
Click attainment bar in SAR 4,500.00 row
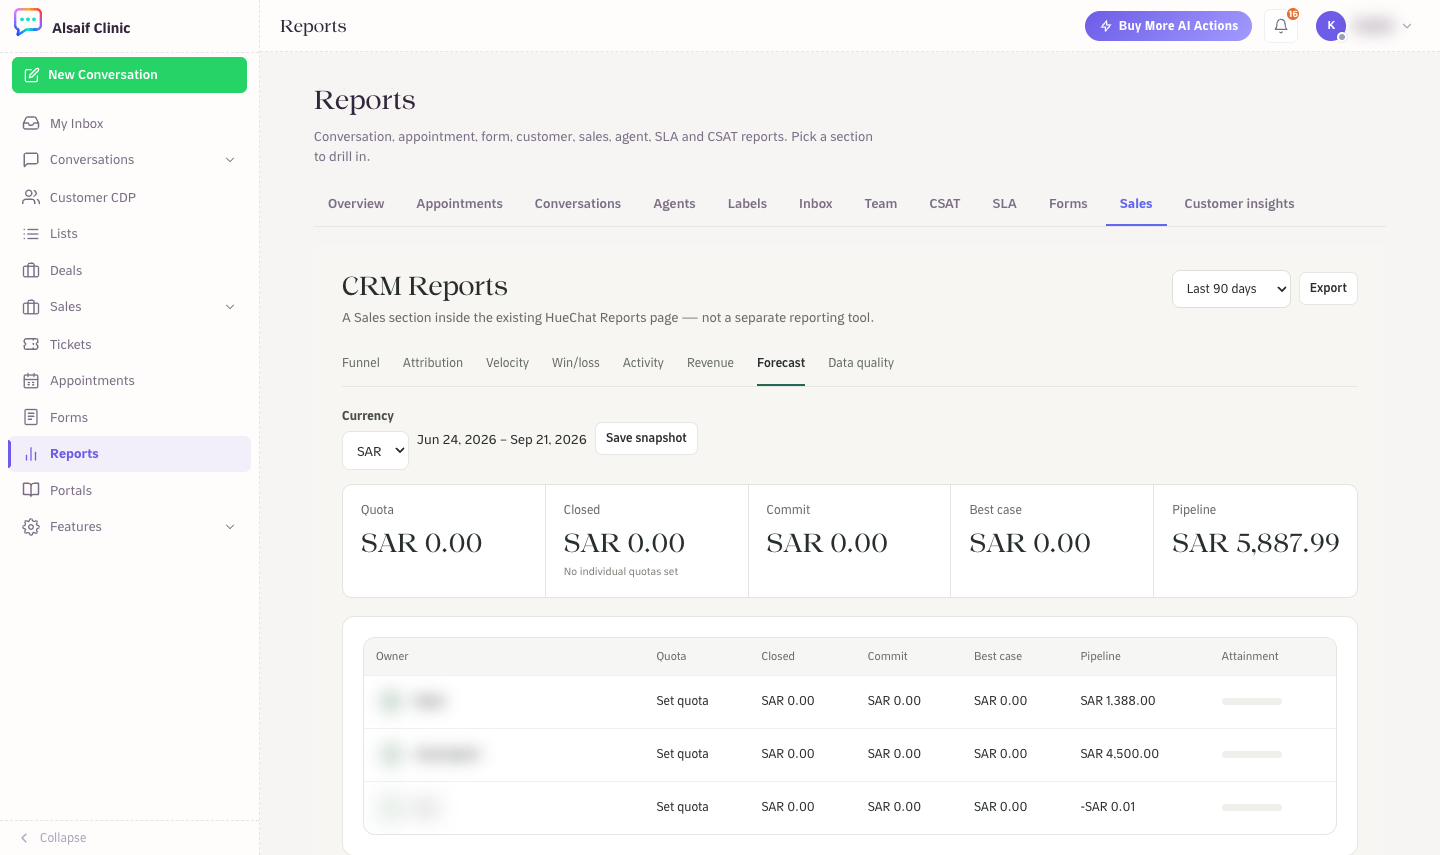tap(1251, 755)
